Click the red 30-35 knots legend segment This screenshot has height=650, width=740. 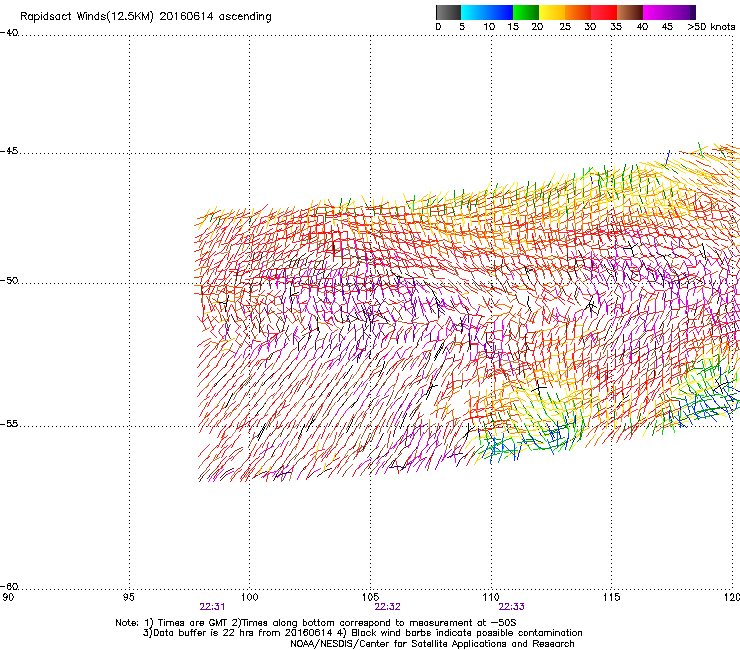(604, 12)
